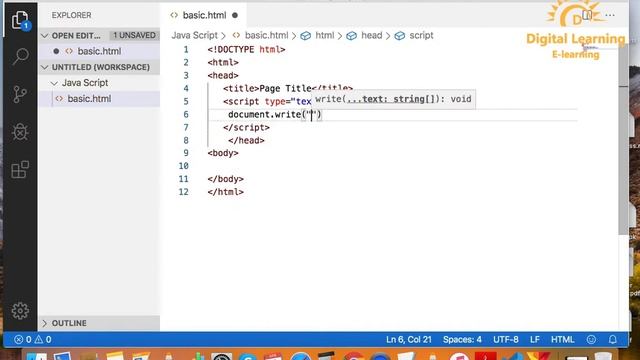
Task: Open the Debug view with bug icon
Action: tap(20, 132)
